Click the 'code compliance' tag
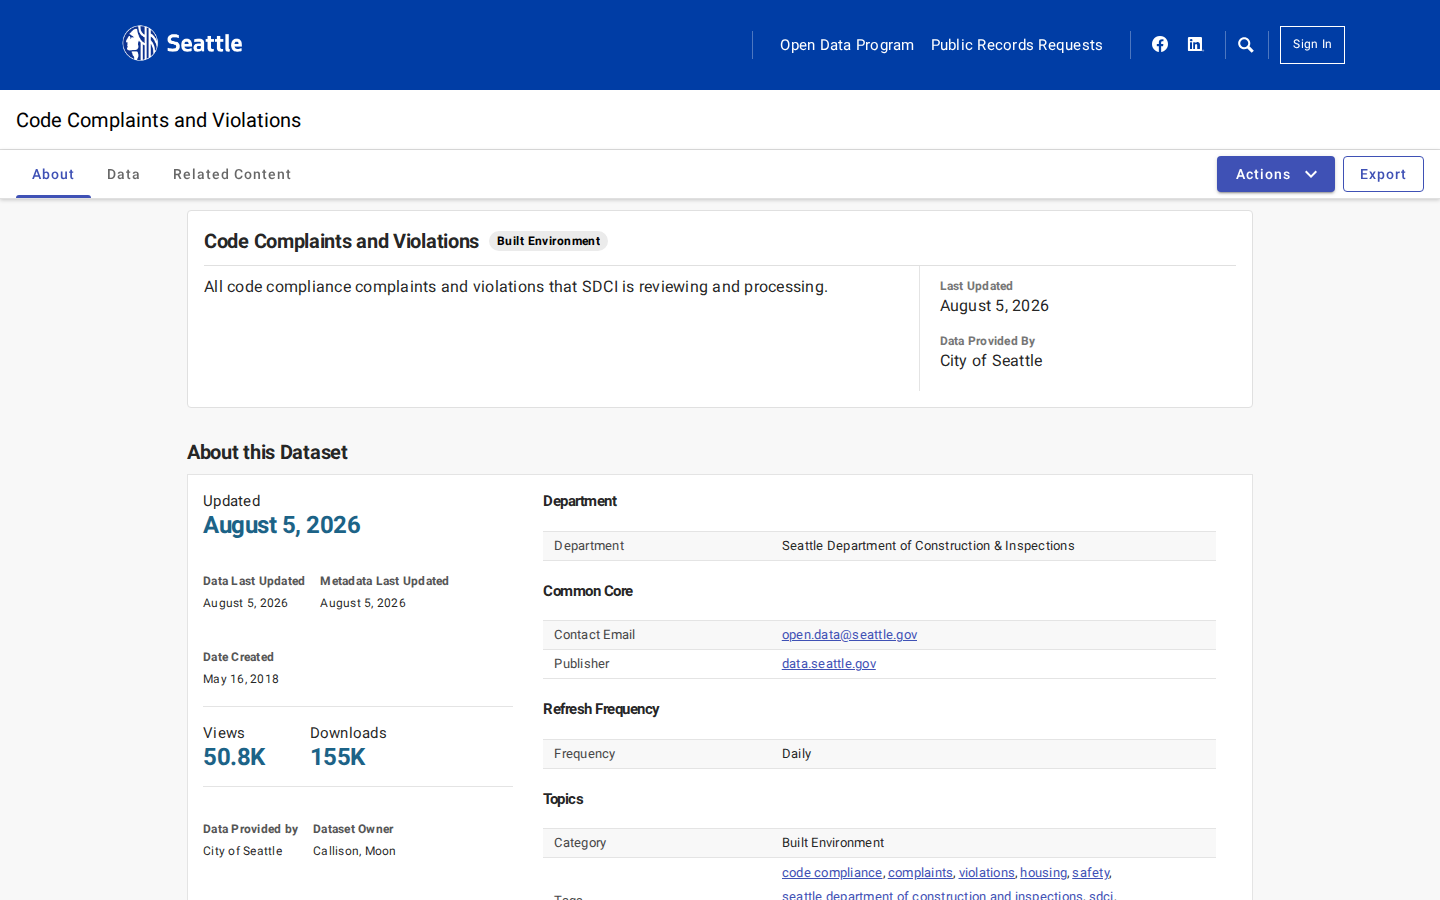The image size is (1440, 900). point(832,873)
